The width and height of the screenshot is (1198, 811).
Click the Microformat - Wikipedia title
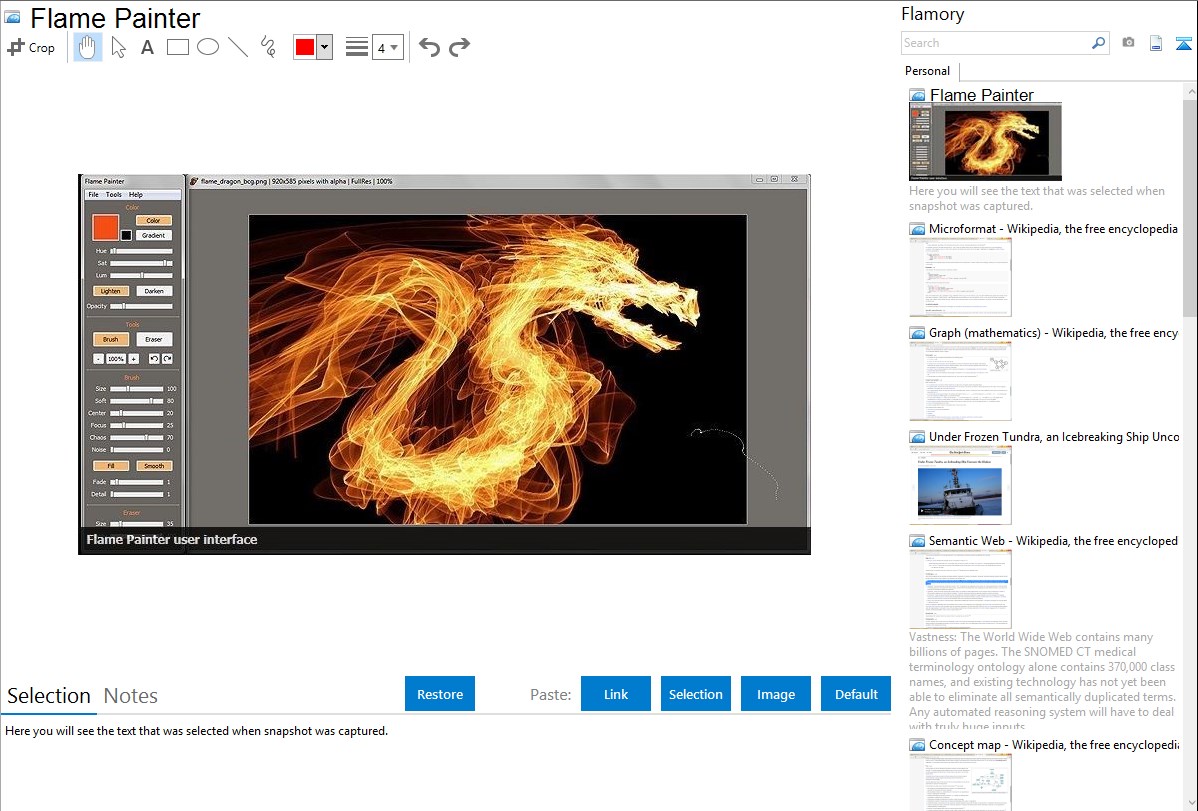(x=1053, y=229)
